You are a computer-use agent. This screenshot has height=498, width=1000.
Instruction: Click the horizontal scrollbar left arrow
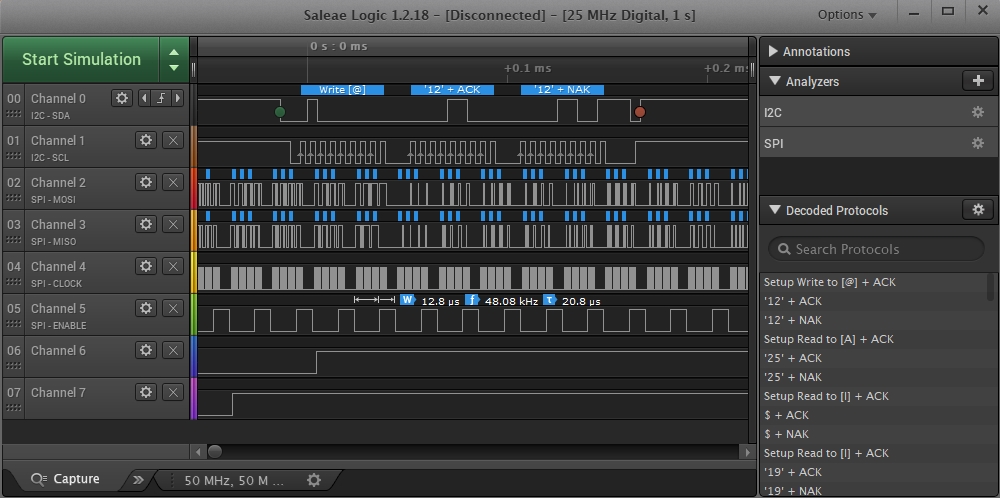click(x=198, y=451)
